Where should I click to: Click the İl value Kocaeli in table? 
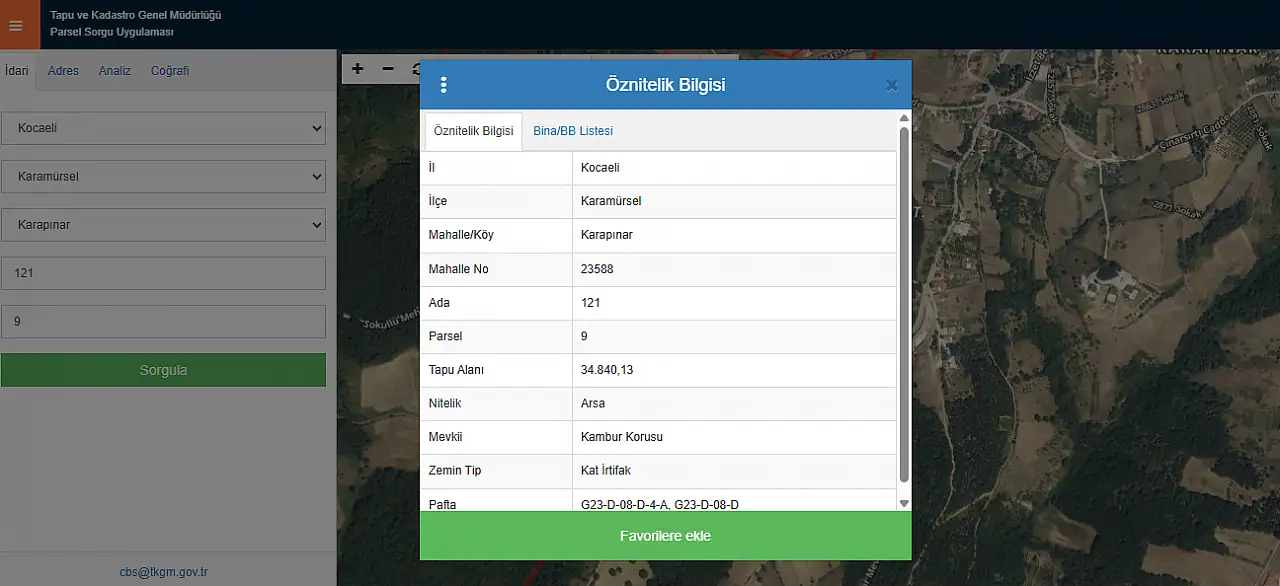click(x=600, y=168)
